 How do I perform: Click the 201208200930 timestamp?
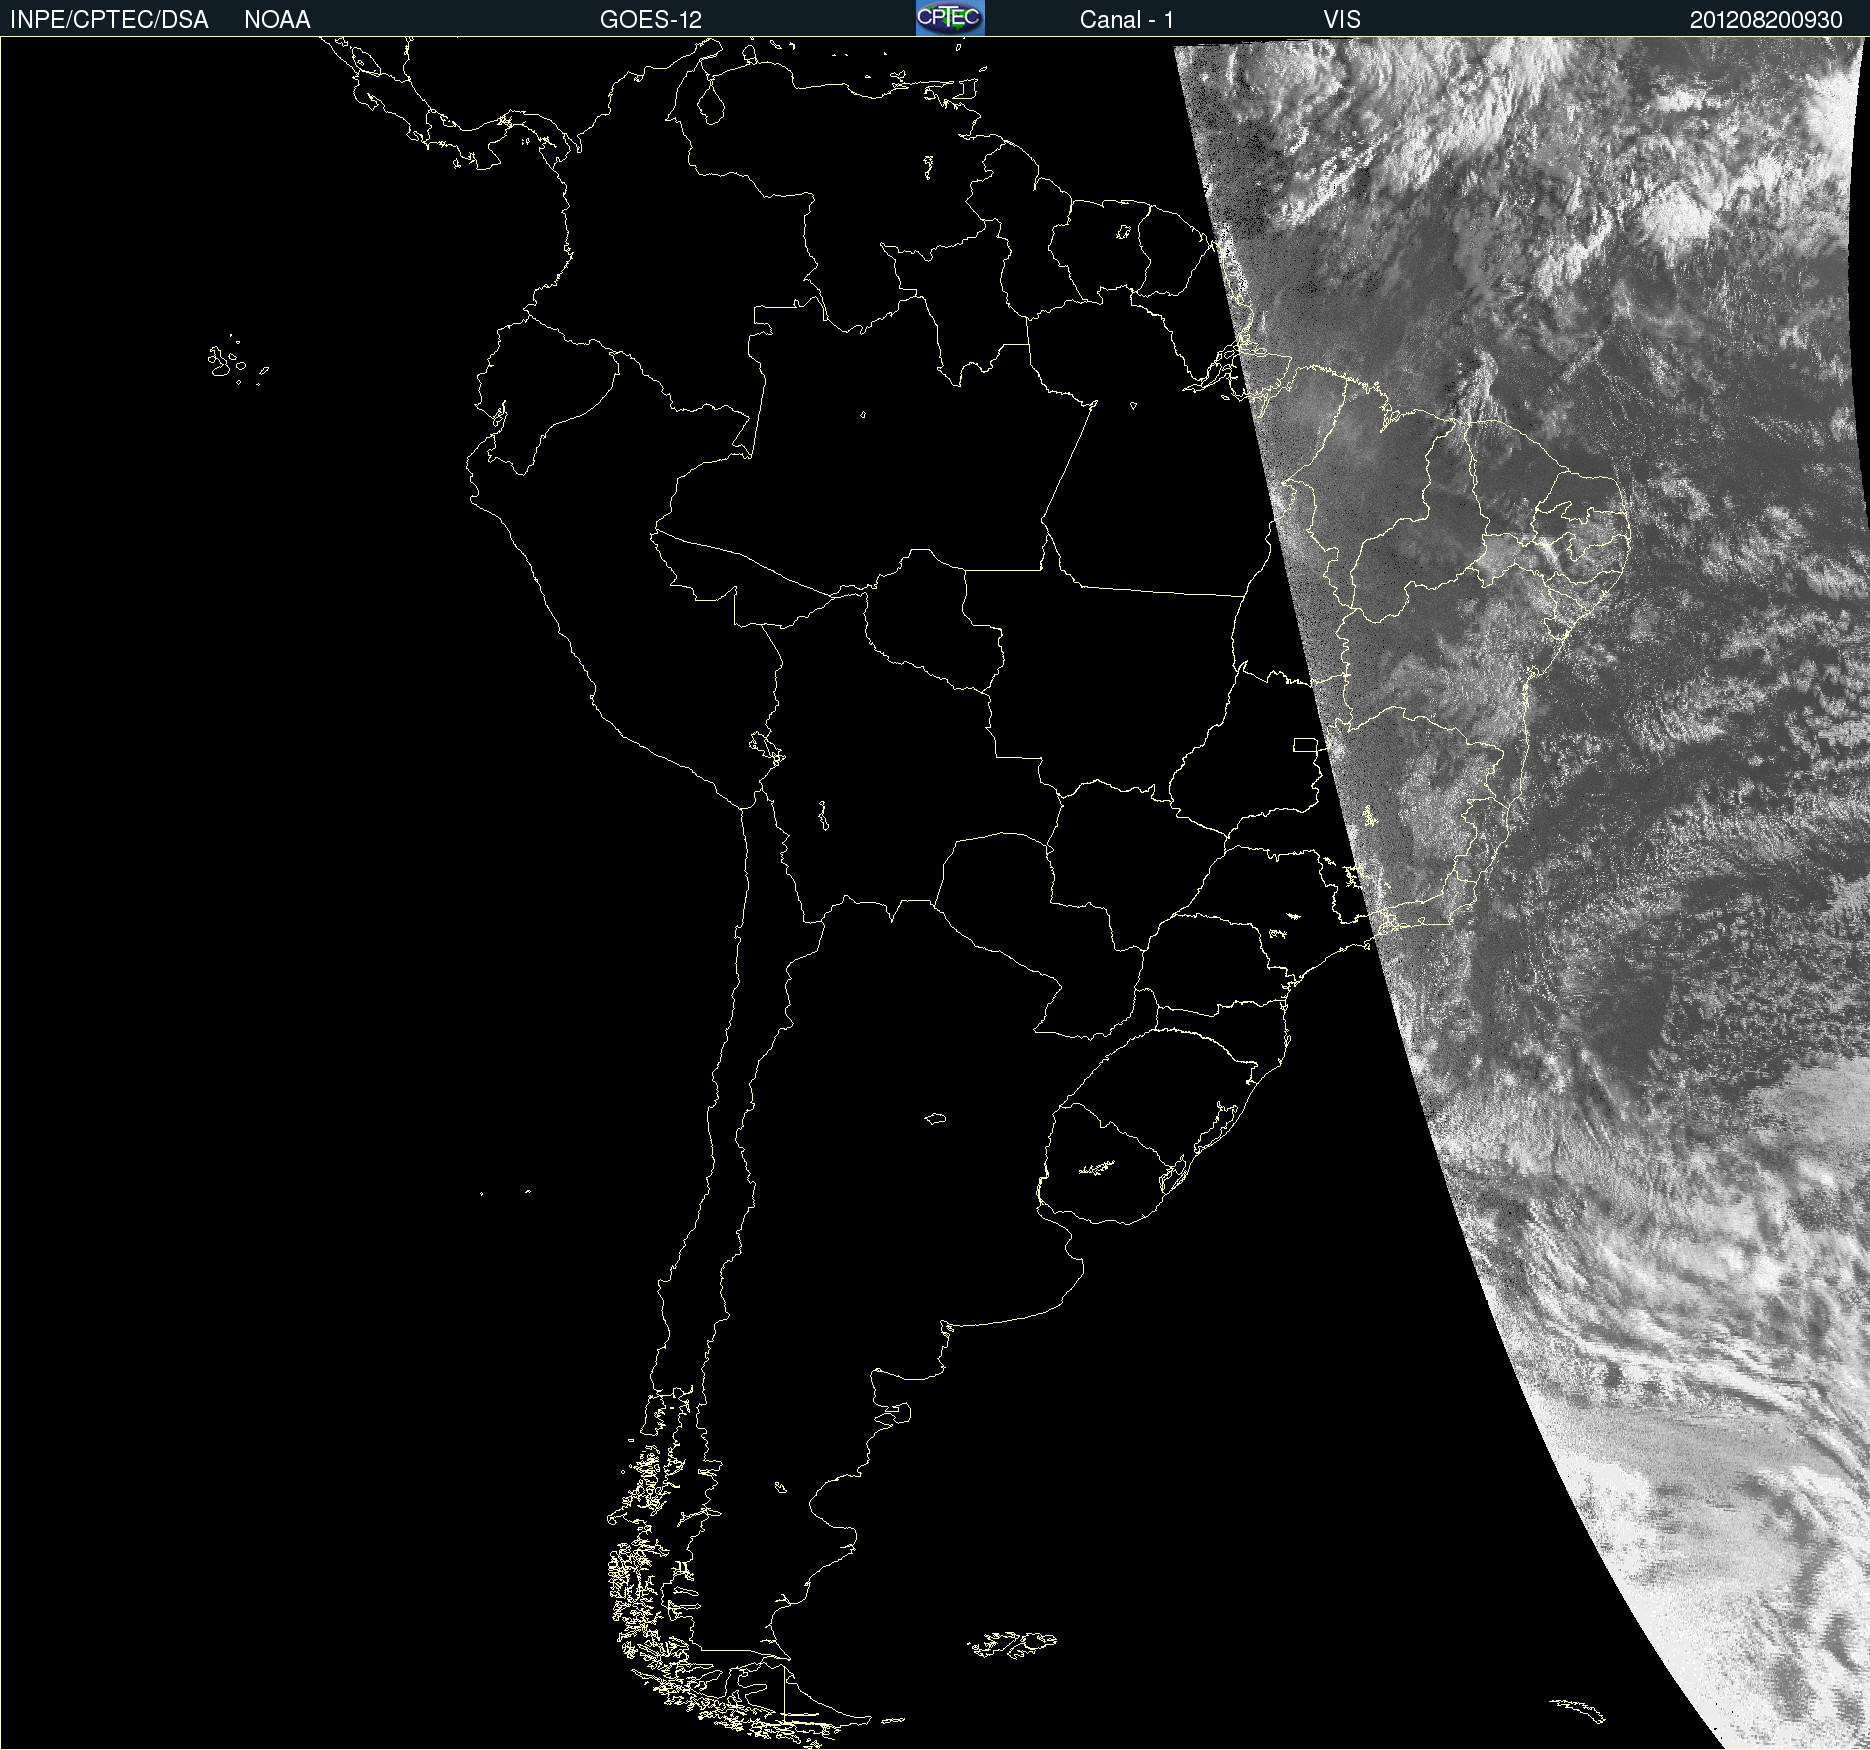click(x=1766, y=19)
